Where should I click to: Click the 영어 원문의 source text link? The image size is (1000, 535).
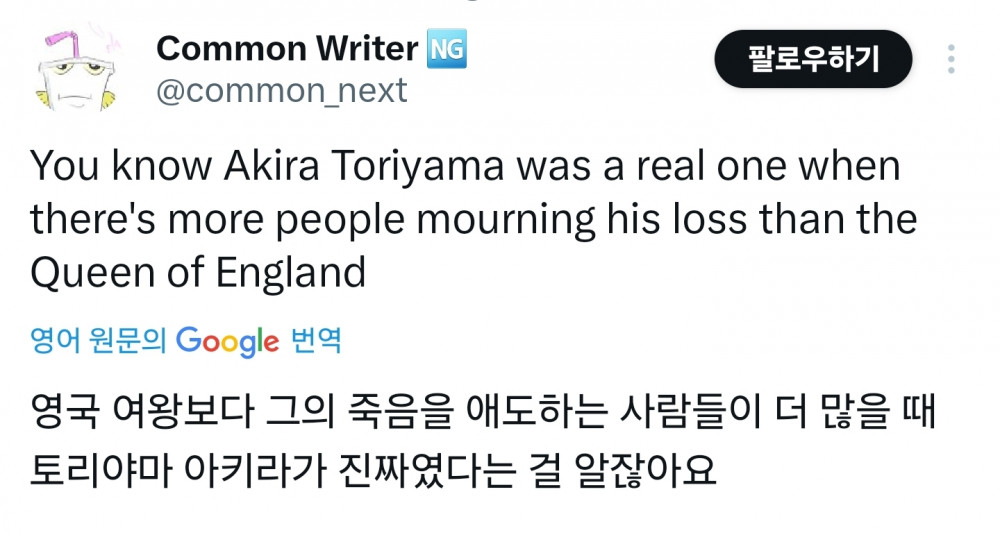(x=98, y=341)
